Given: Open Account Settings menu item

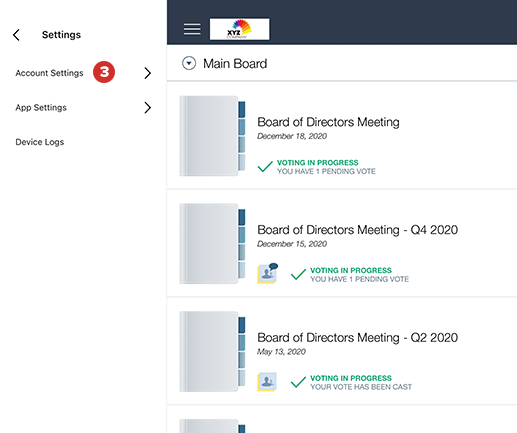Looking at the screenshot, I should (49, 73).
